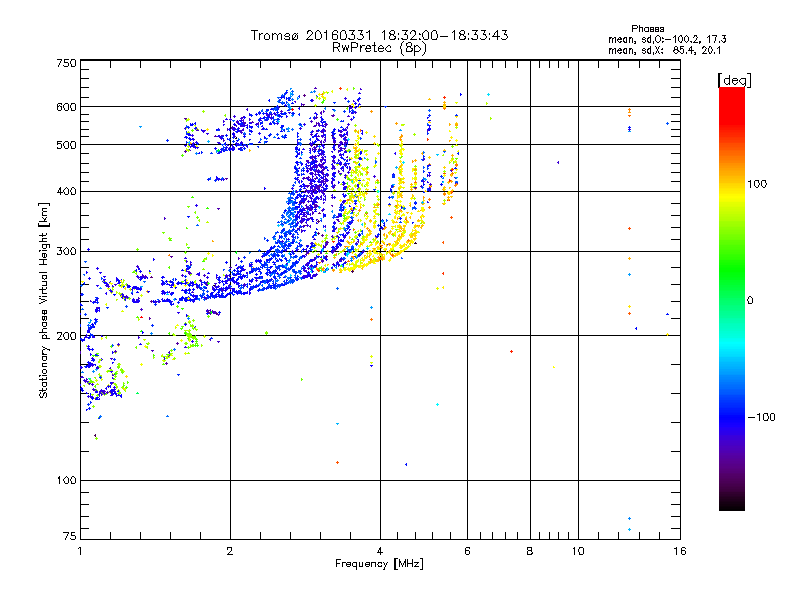This screenshot has height=600, width=800.
Task: Click the x-axis tick label '4'
Action: point(380,551)
